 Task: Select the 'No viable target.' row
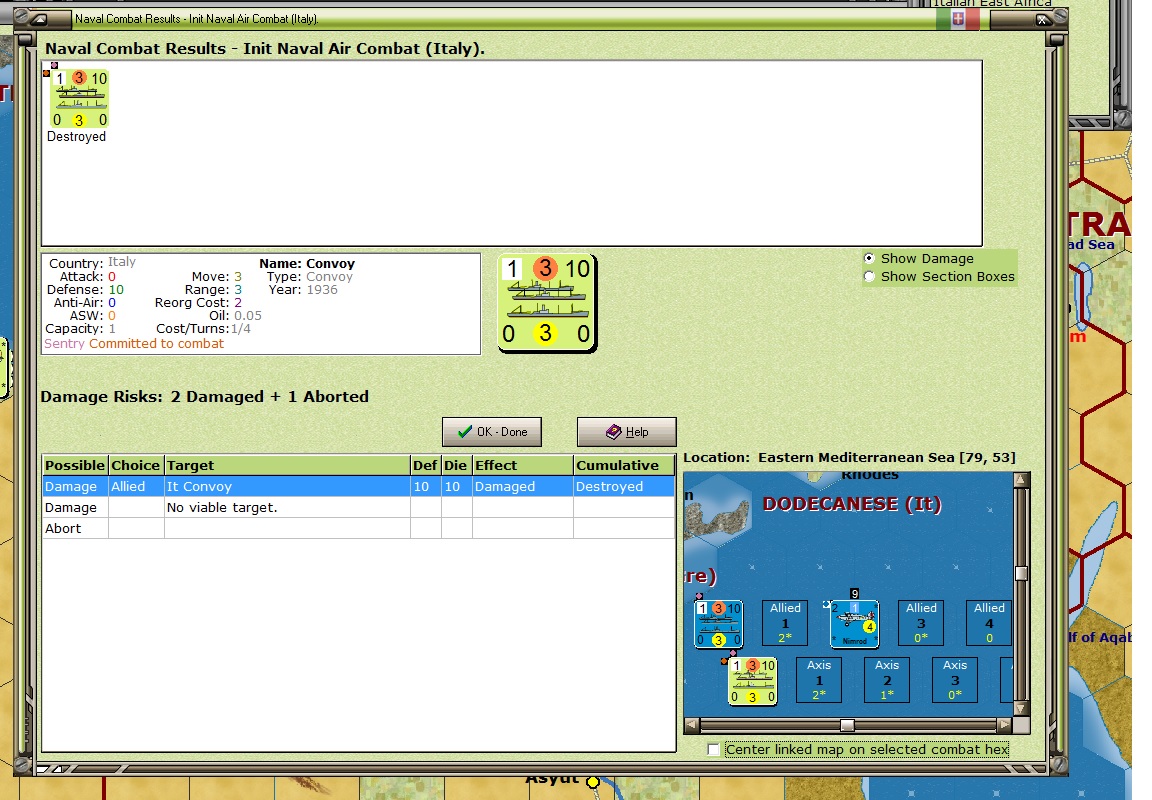[x=359, y=508]
